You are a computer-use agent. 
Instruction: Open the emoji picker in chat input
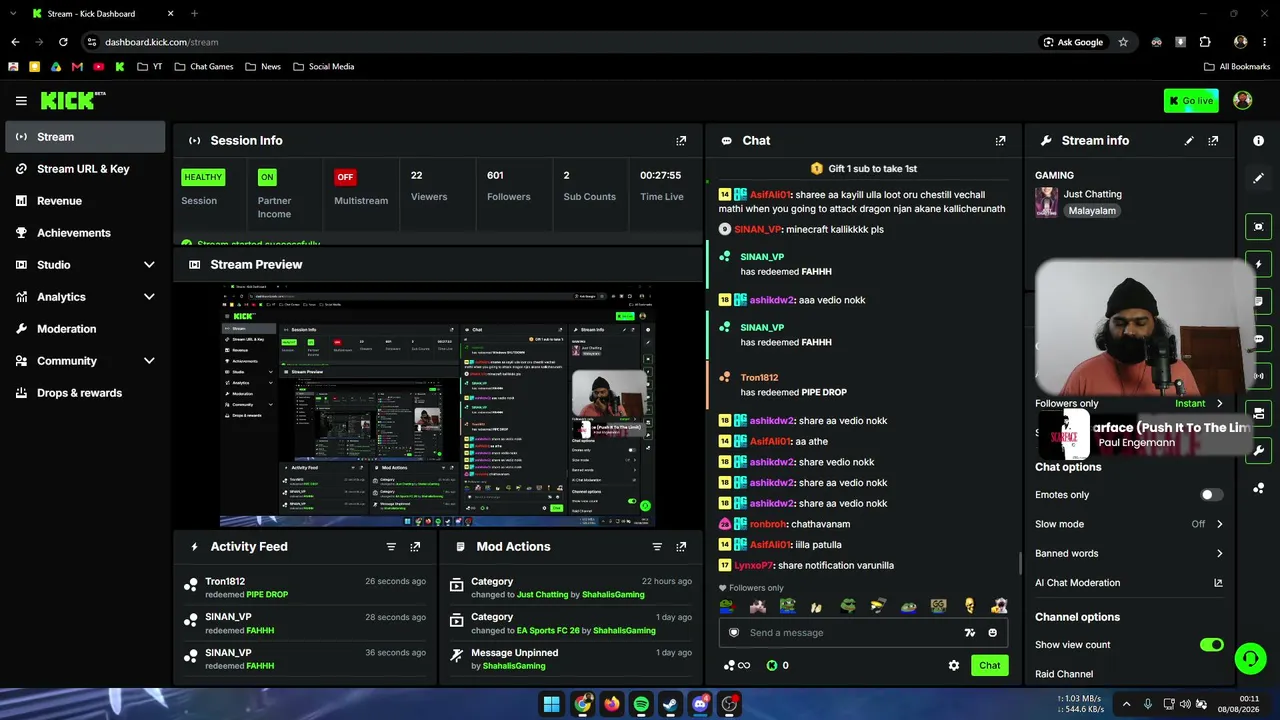992,633
